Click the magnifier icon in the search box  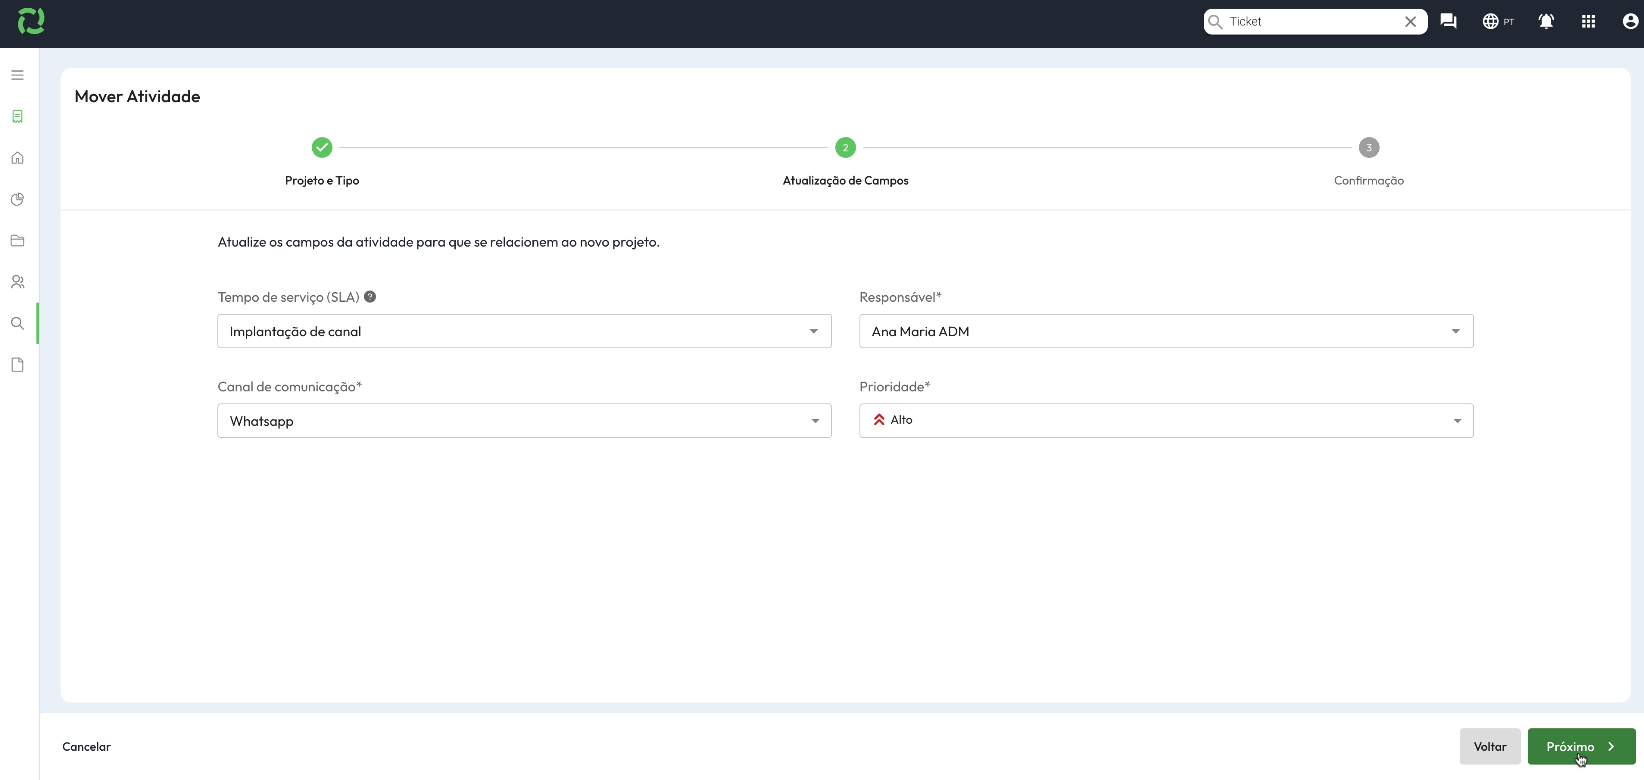[1215, 21]
